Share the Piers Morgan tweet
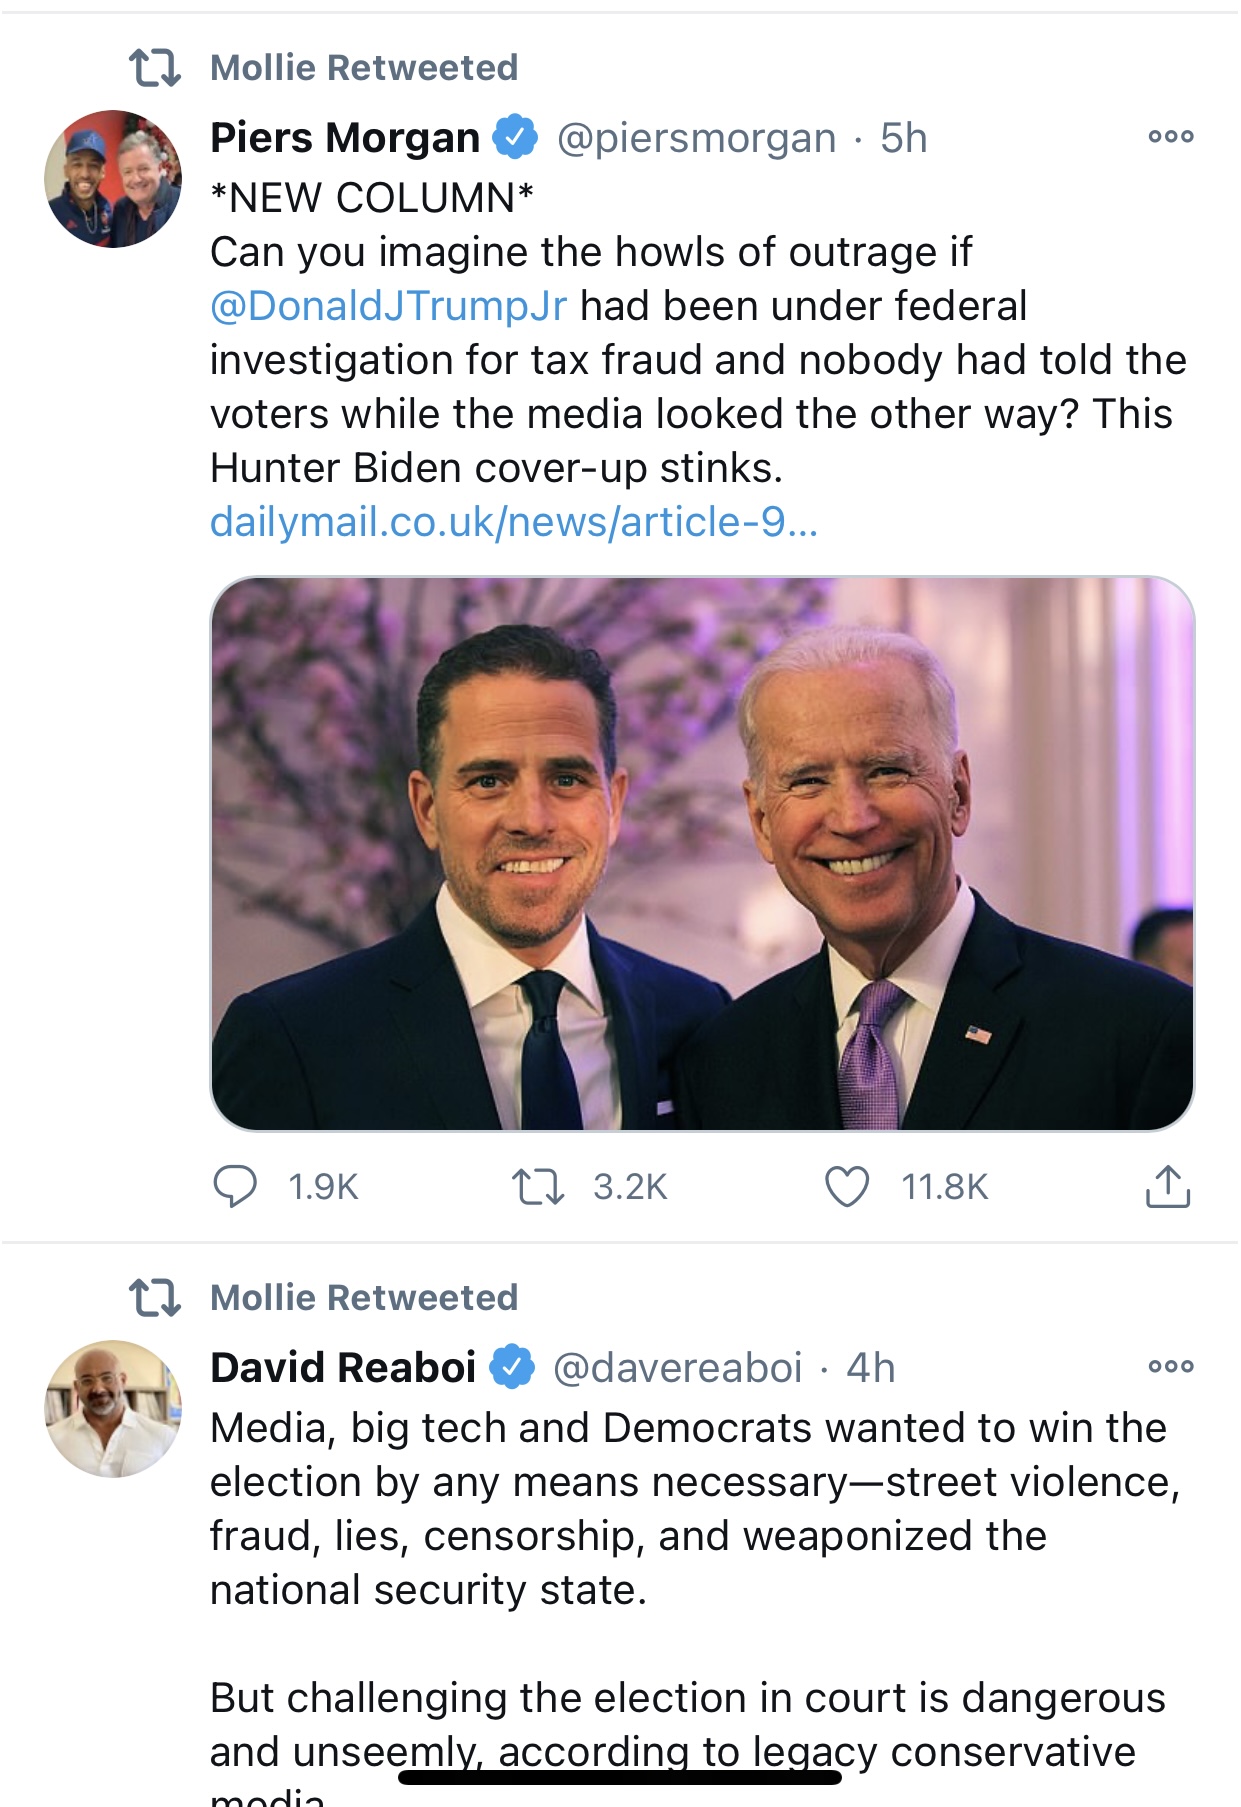Screen dimensions: 1241x1807 pos(1167,1187)
